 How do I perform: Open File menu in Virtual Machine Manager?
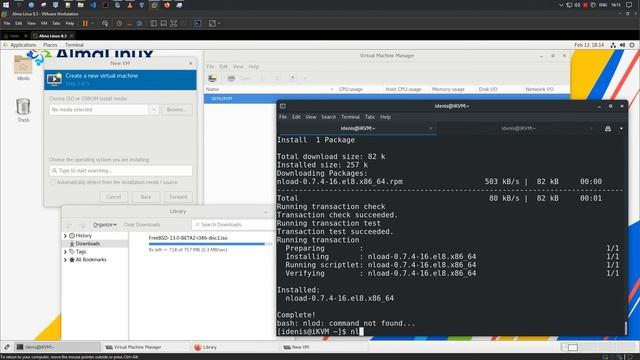210,67
